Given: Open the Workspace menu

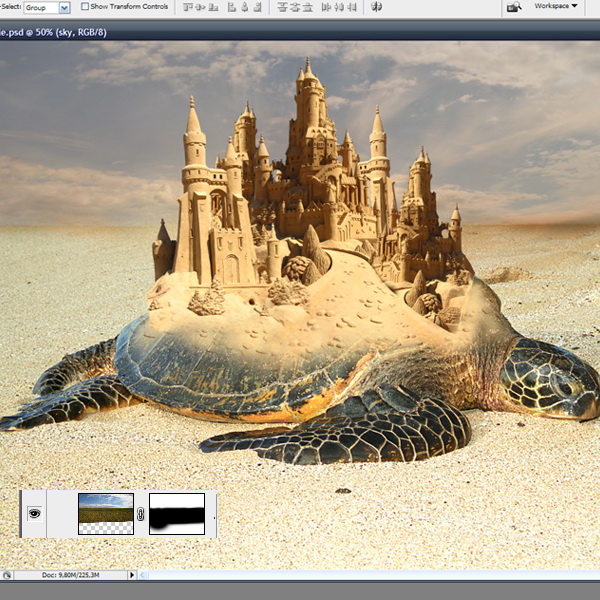Looking at the screenshot, I should [556, 6].
